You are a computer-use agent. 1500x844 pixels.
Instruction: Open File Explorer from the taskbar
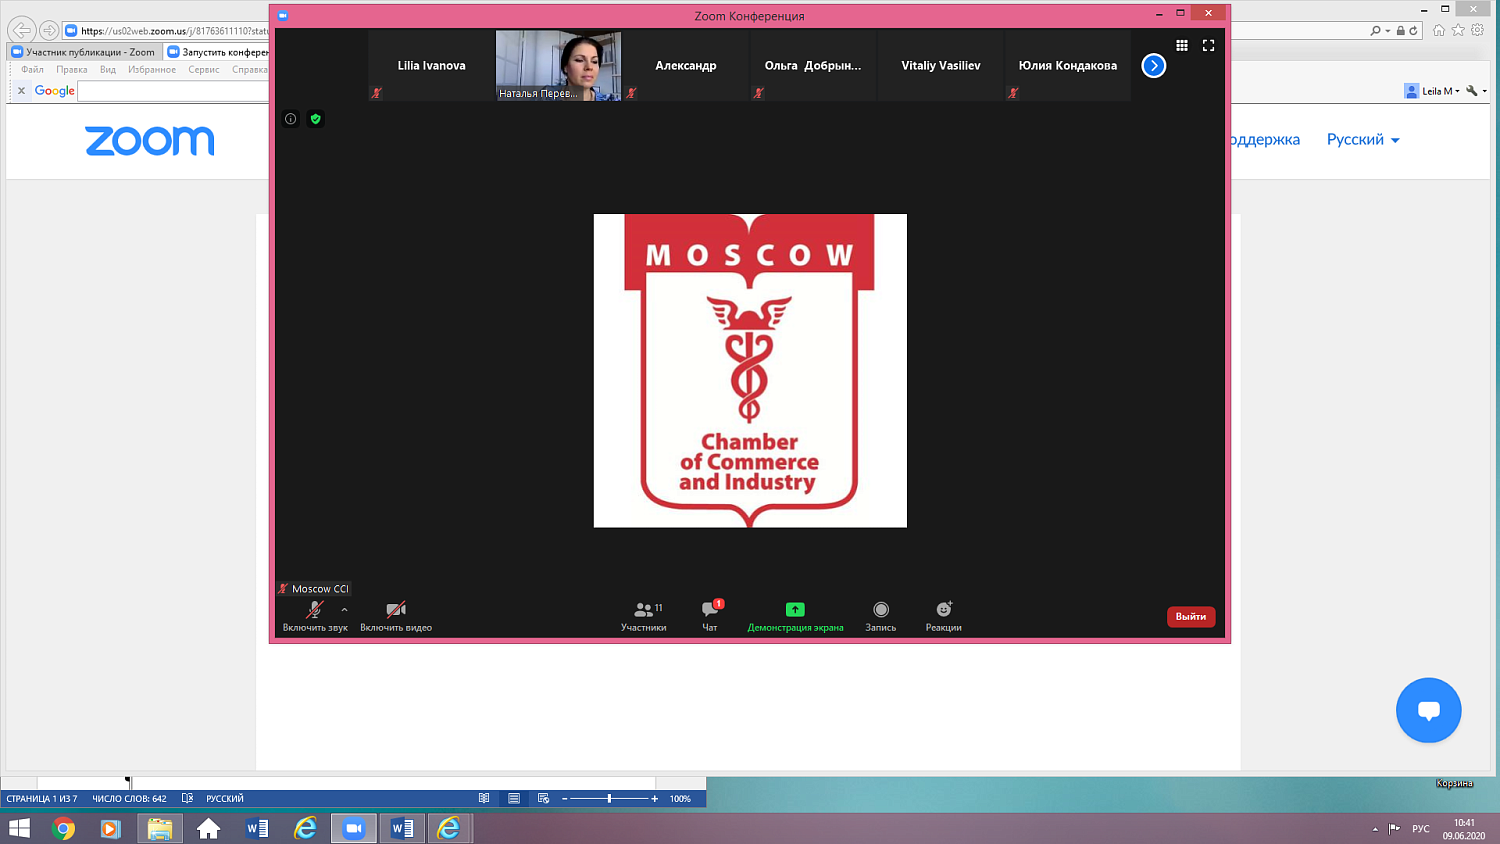160,829
